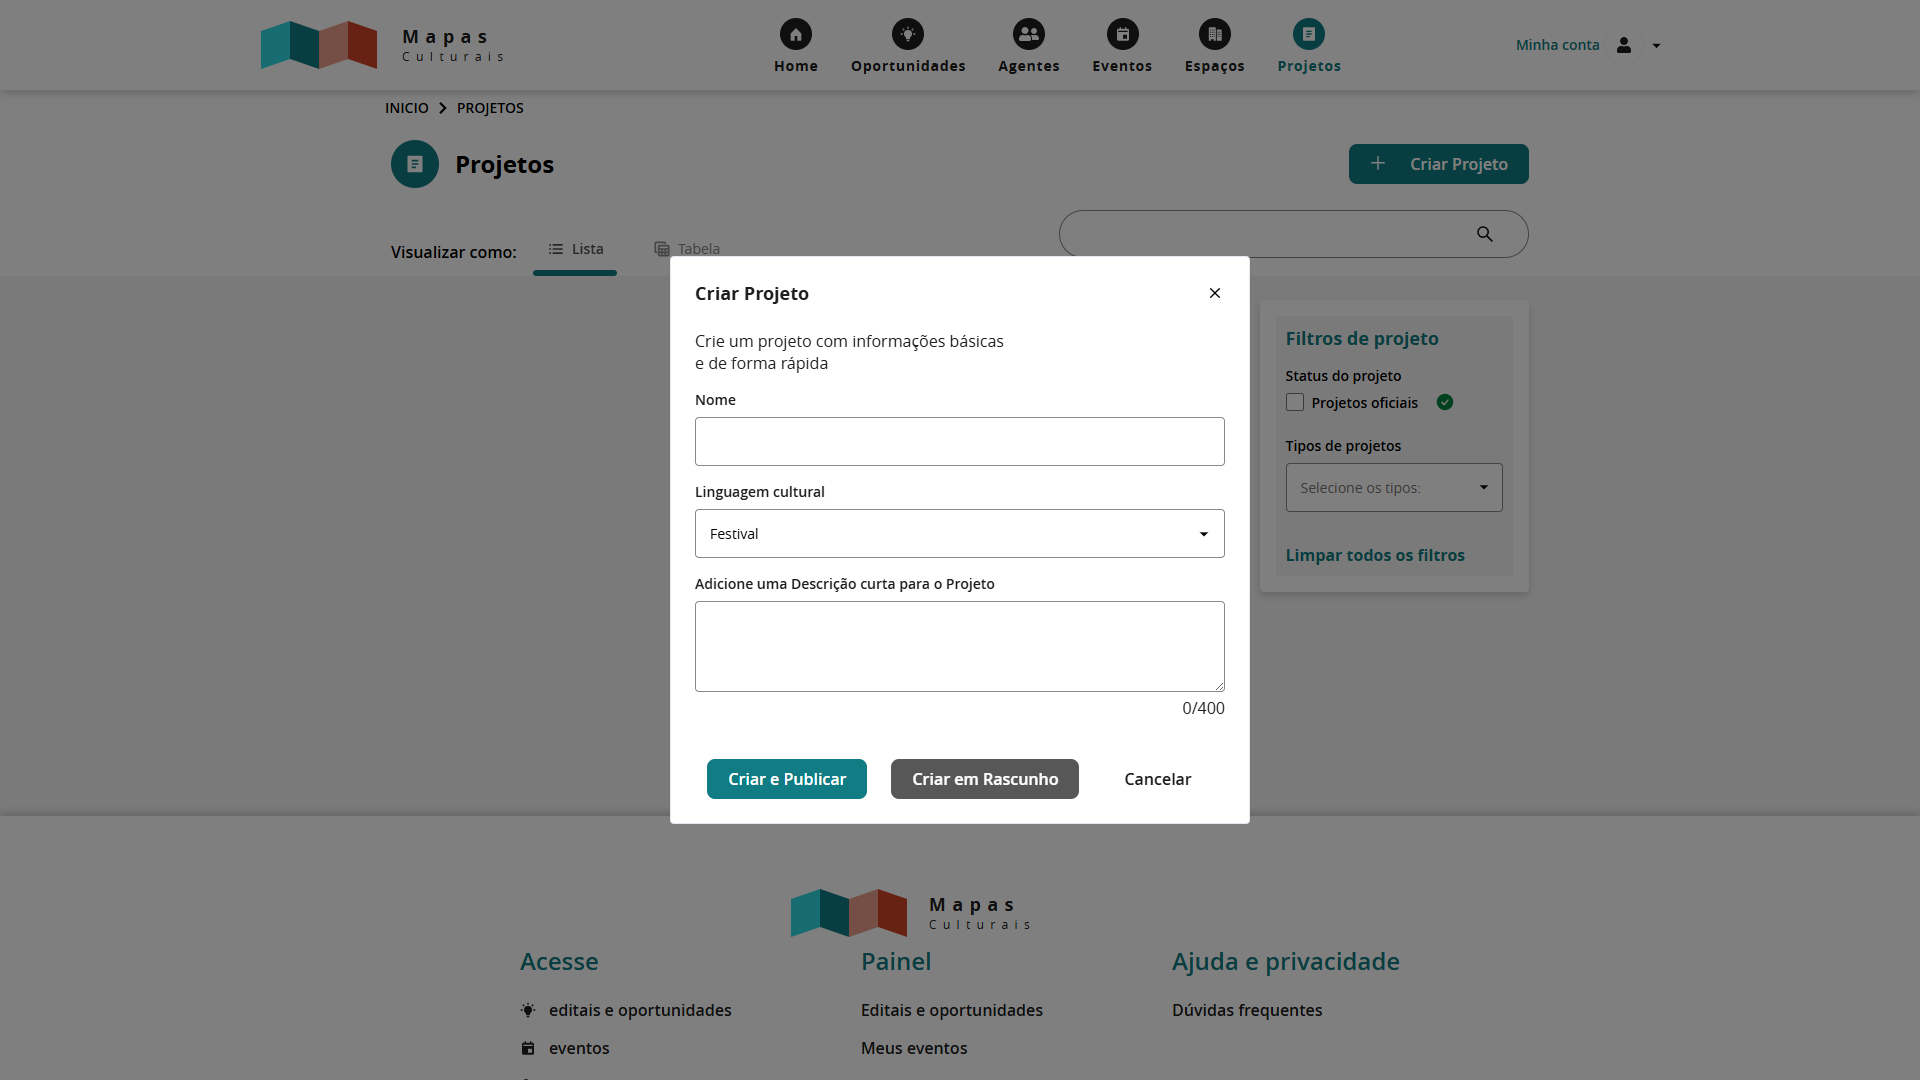The image size is (1920, 1080).
Task: Click the Agentes icon in navbar
Action: point(1029,33)
